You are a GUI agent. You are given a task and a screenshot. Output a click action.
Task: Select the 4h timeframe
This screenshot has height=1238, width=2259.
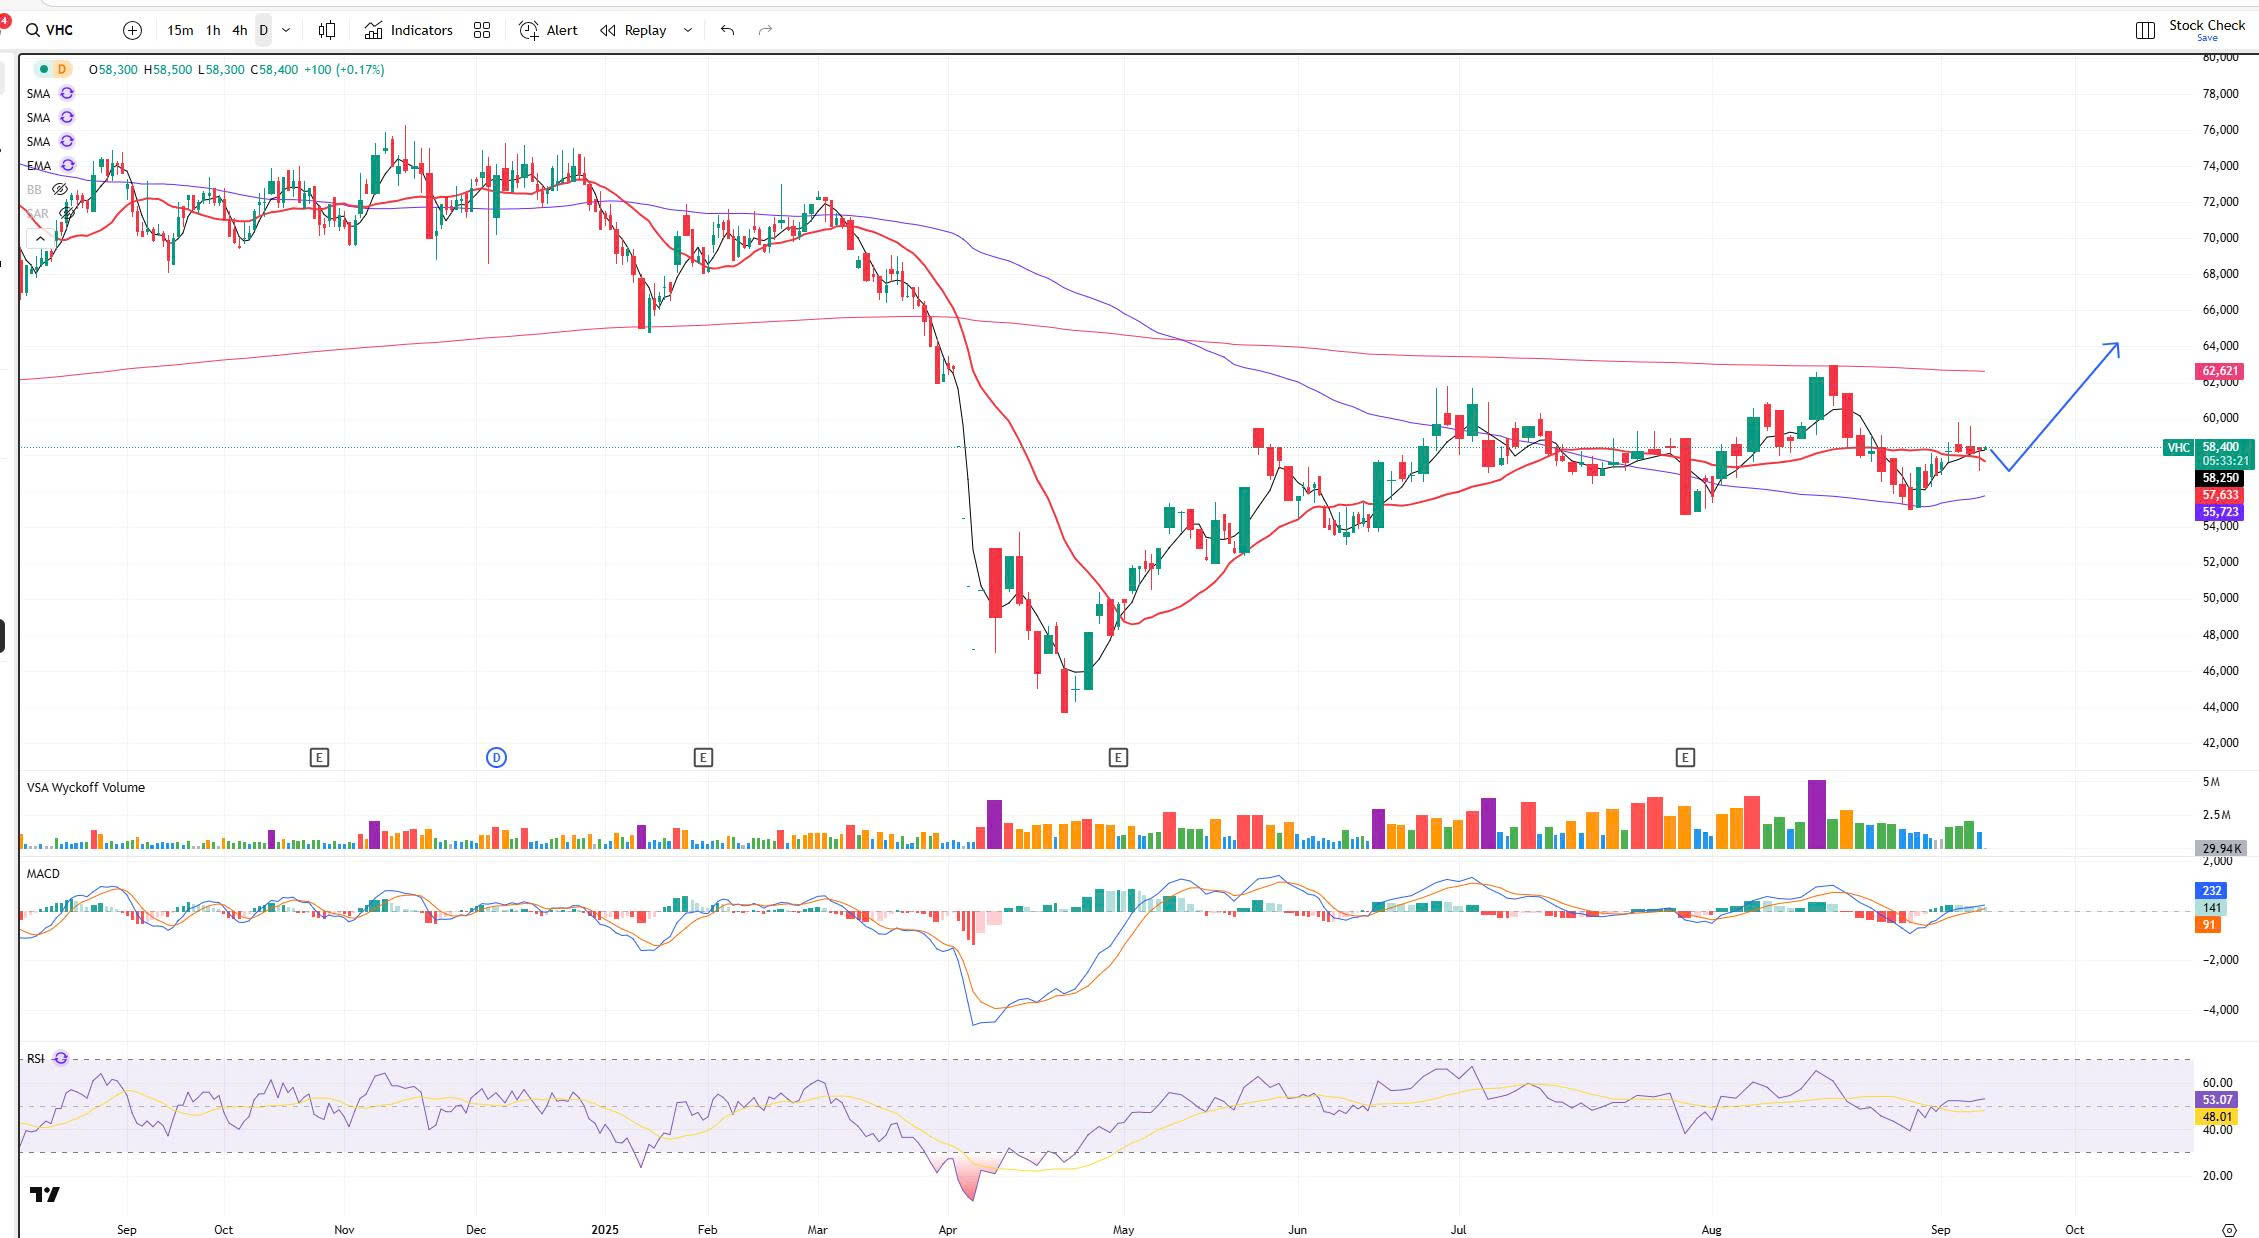click(239, 31)
